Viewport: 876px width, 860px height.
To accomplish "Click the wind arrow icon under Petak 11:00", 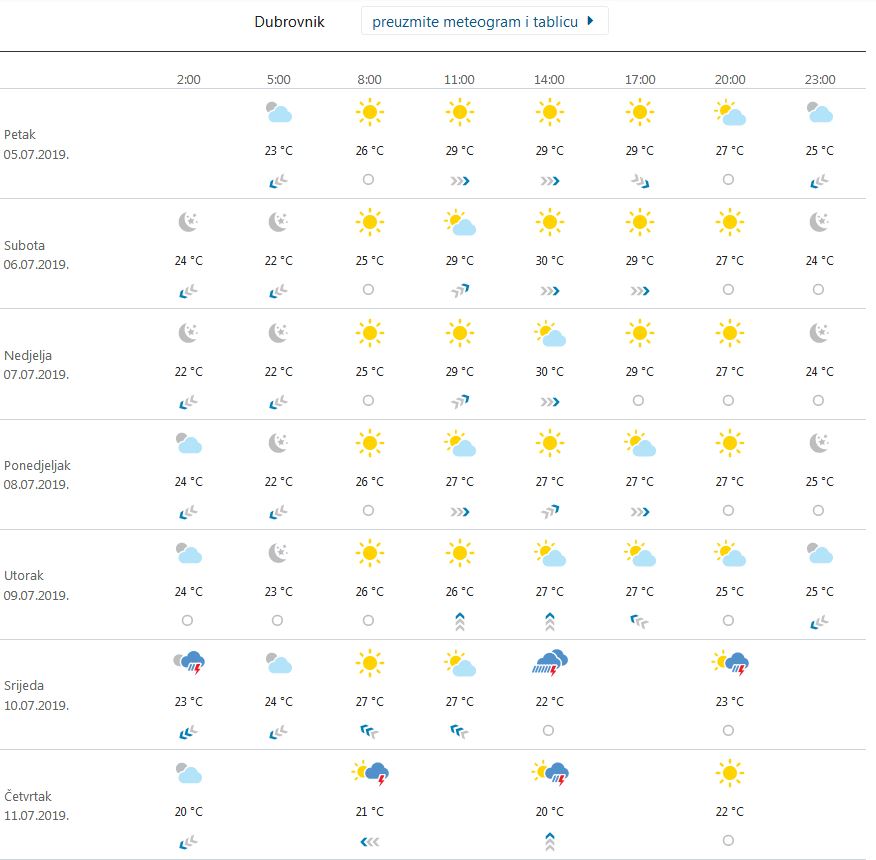I will coord(459,180).
